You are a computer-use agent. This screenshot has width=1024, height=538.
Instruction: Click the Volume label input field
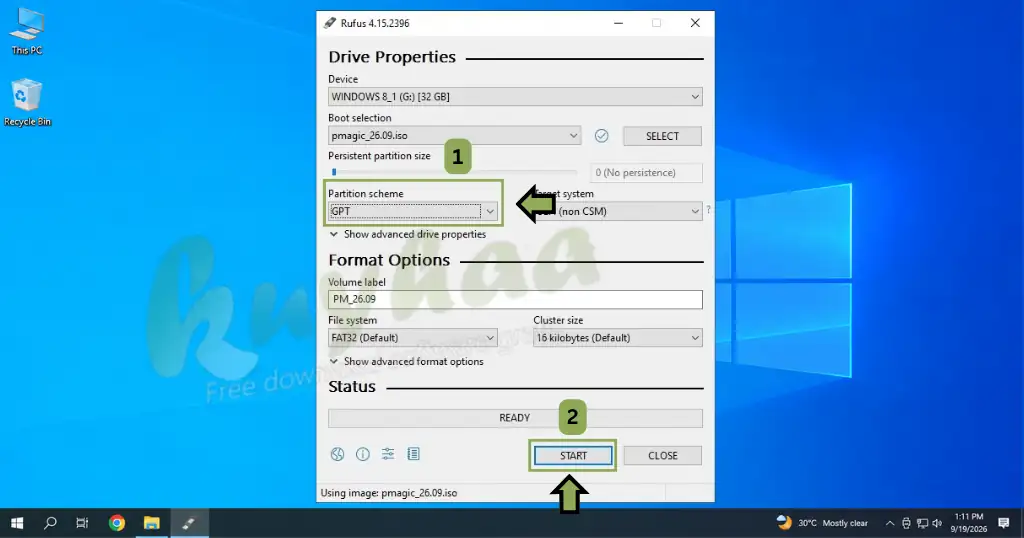click(x=515, y=299)
